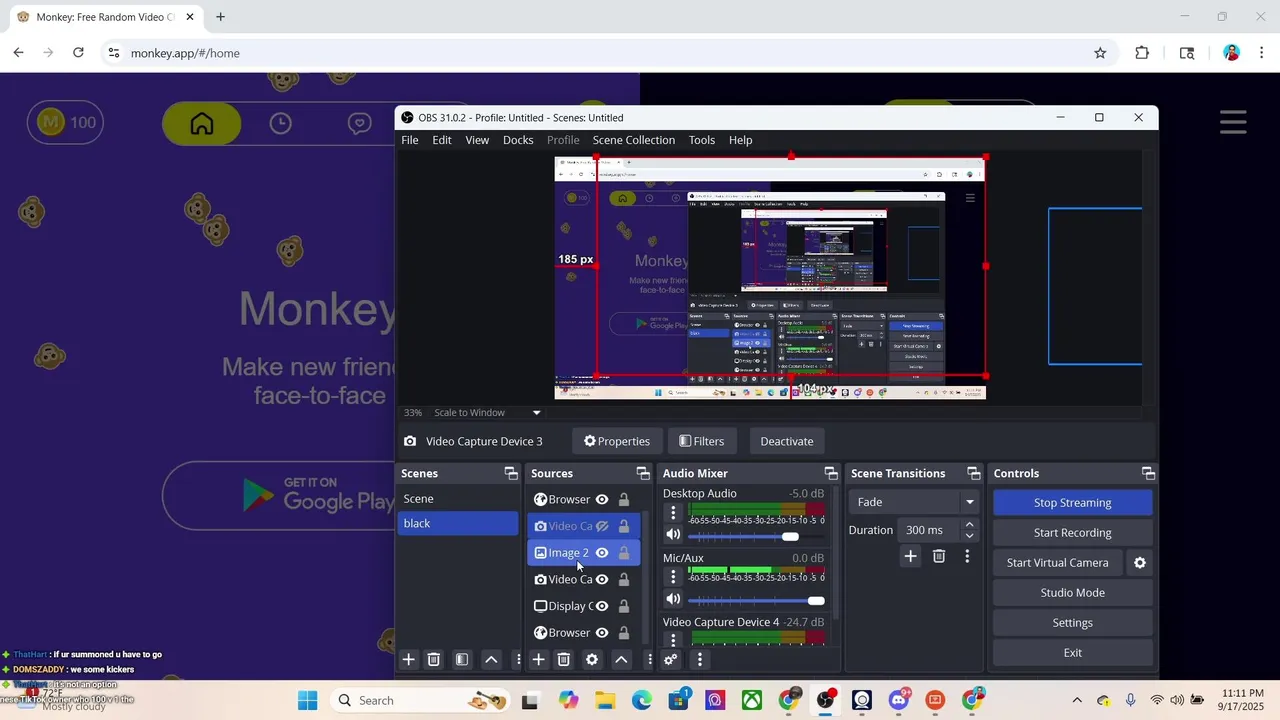Open the Docks menu
Viewport: 1280px width, 720px height.
[x=518, y=140]
